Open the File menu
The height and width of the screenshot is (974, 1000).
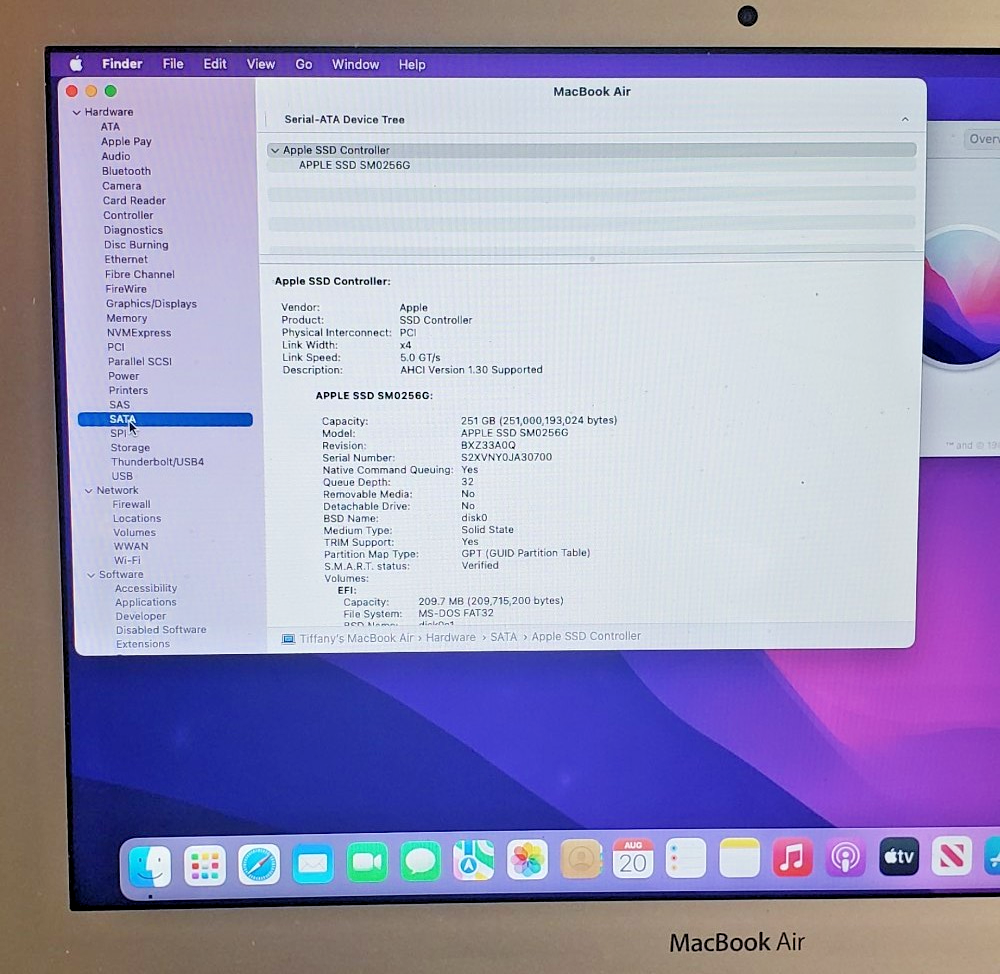(173, 64)
